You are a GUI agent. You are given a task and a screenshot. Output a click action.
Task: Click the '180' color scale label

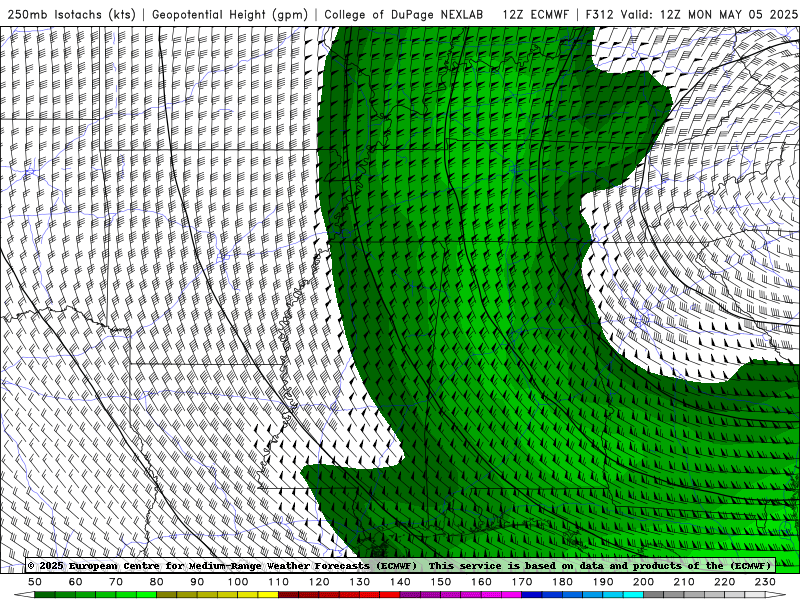coord(562,582)
